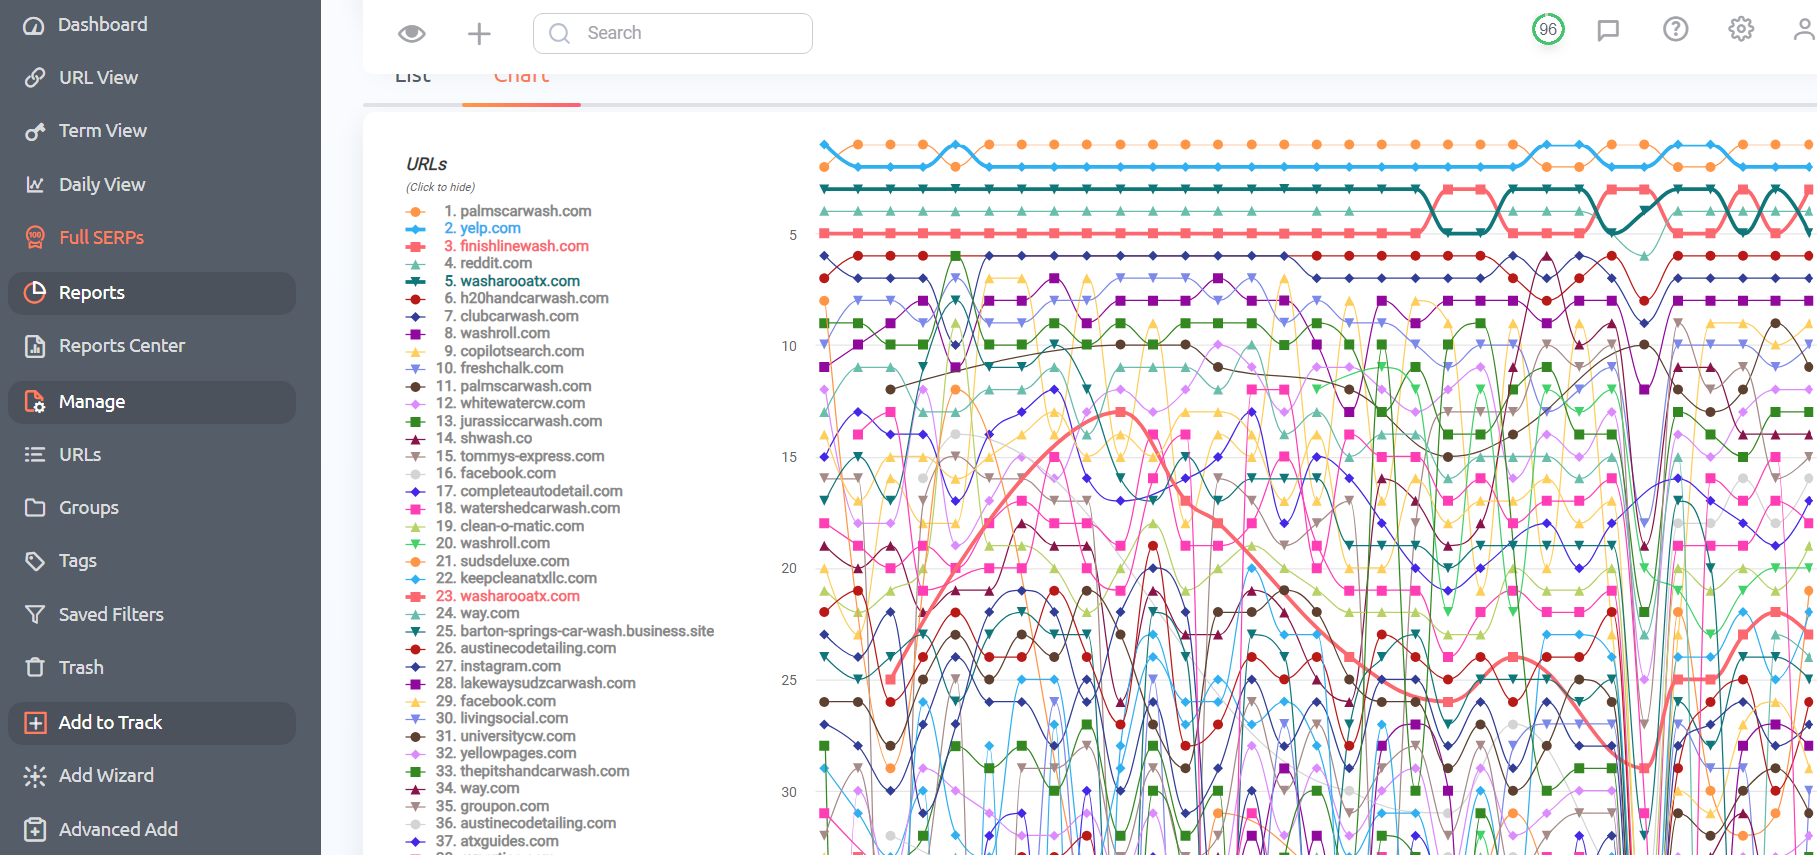
Task: Click the plus add icon
Action: [x=479, y=34]
